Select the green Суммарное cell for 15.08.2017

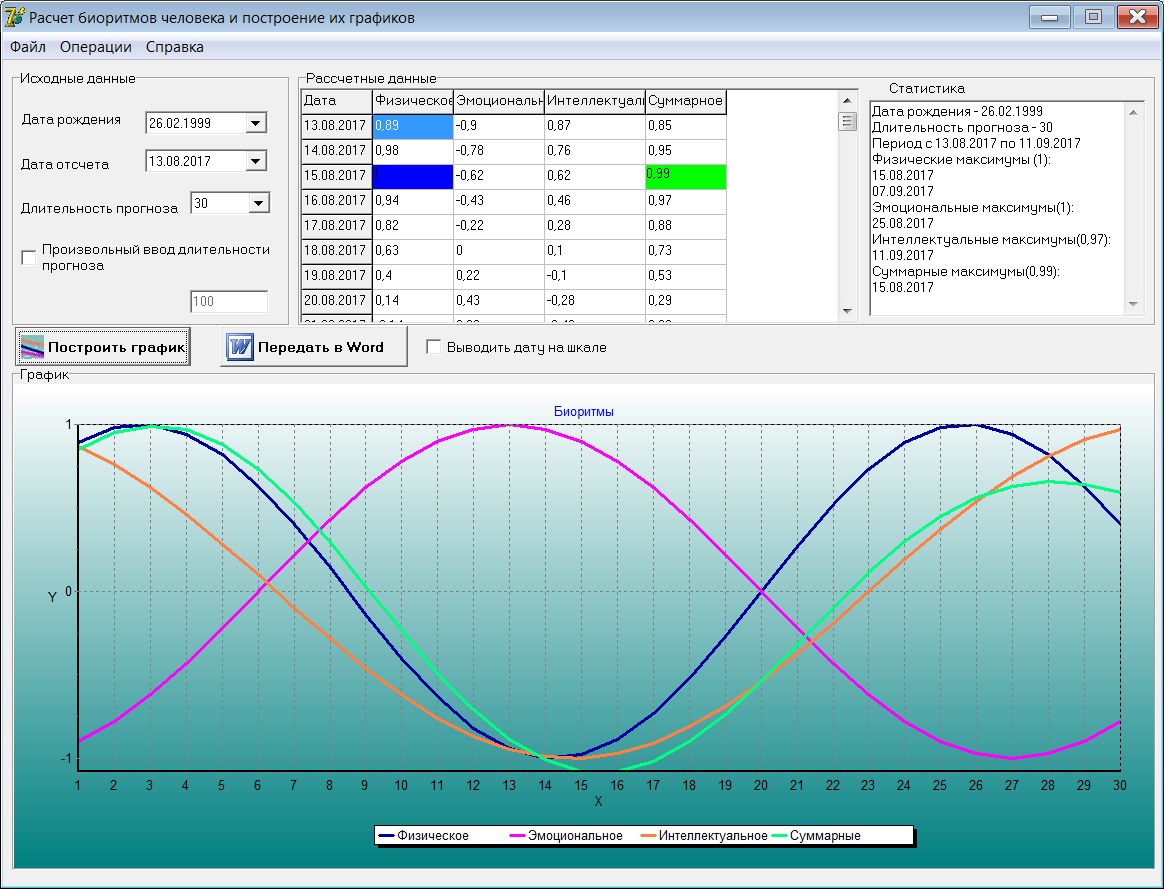tap(685, 176)
